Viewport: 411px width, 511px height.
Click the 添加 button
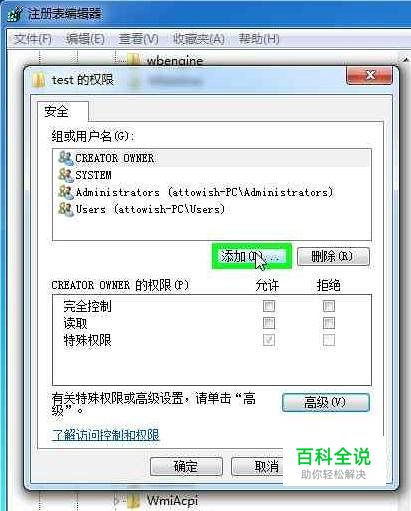pos(252,256)
